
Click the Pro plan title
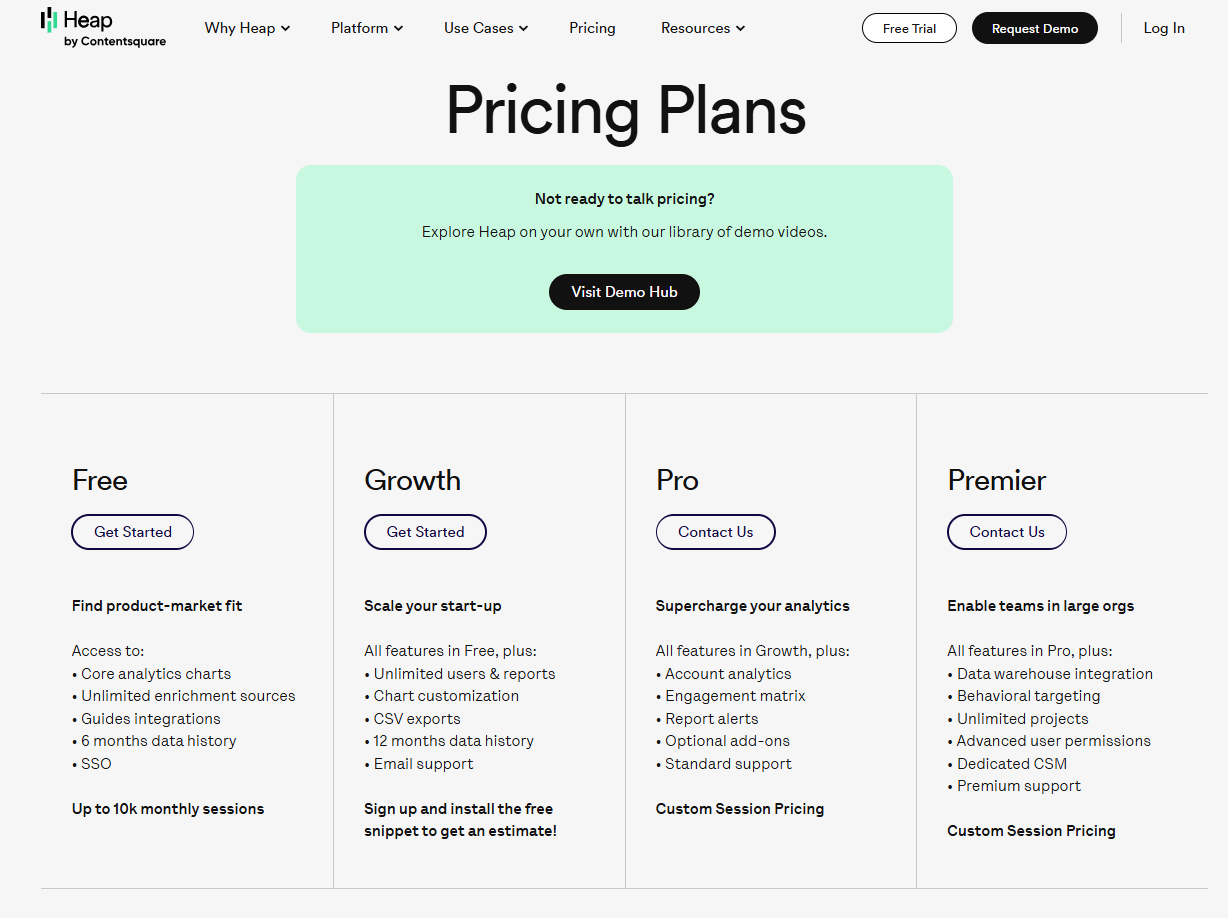click(x=676, y=480)
